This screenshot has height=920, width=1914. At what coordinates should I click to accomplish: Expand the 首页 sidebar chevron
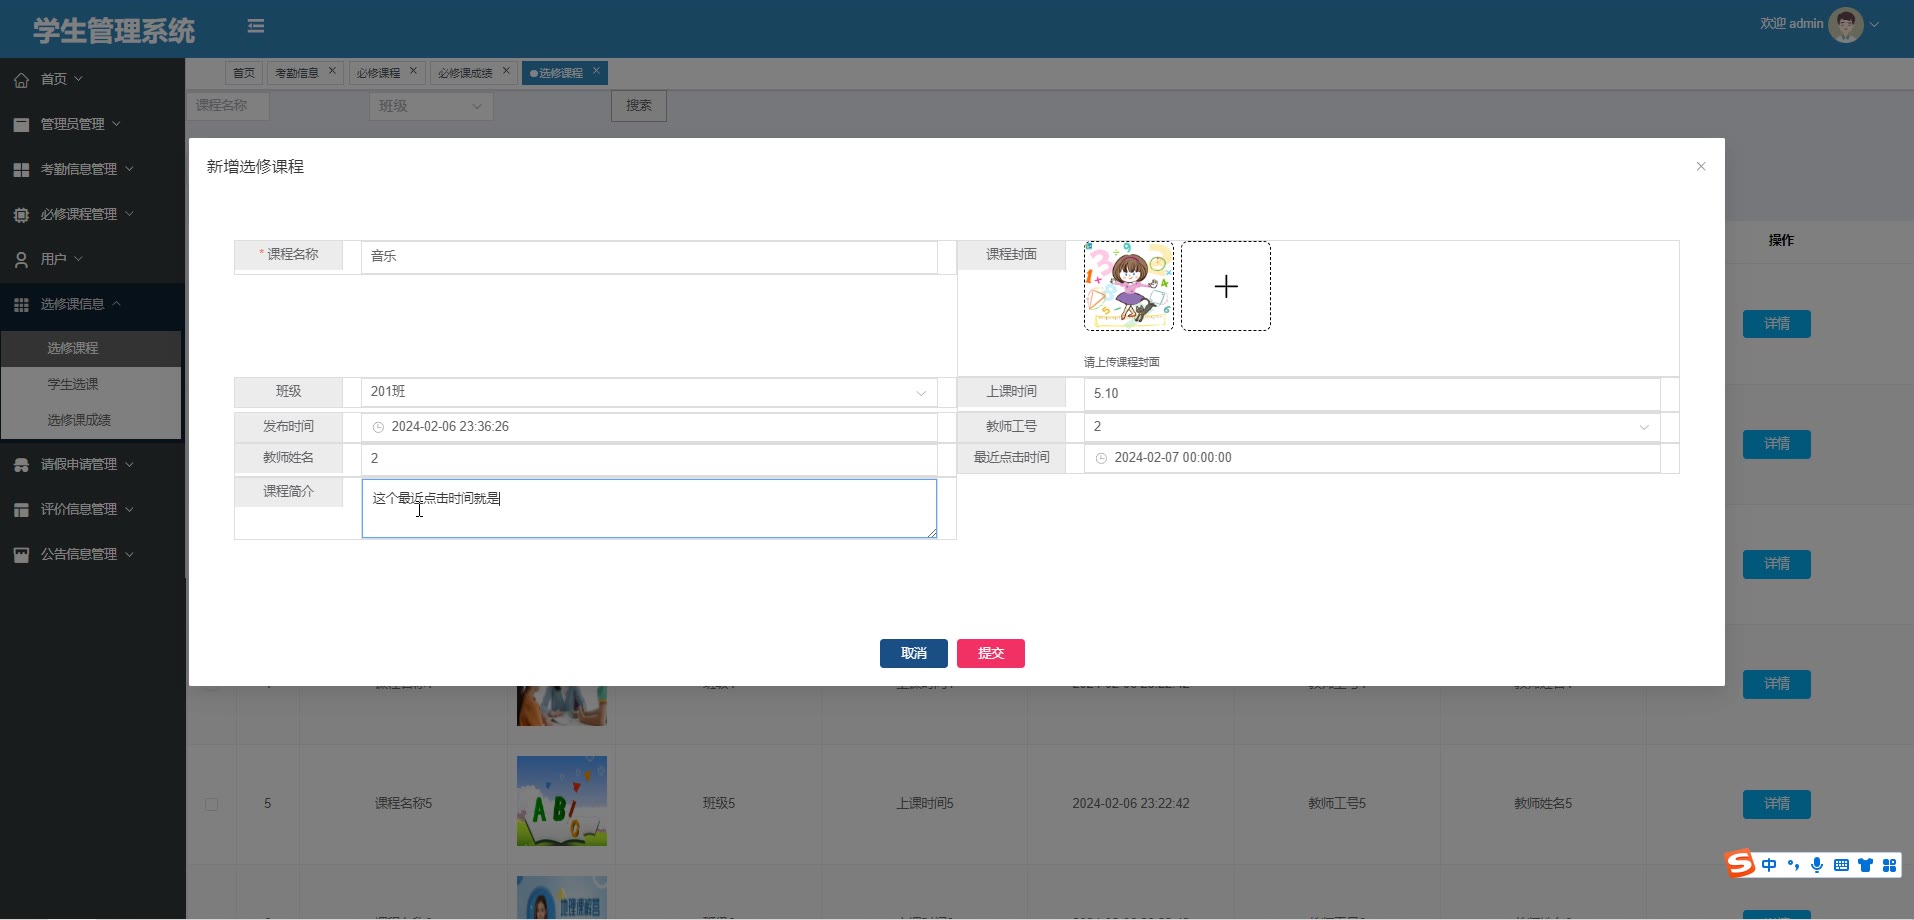tap(79, 79)
